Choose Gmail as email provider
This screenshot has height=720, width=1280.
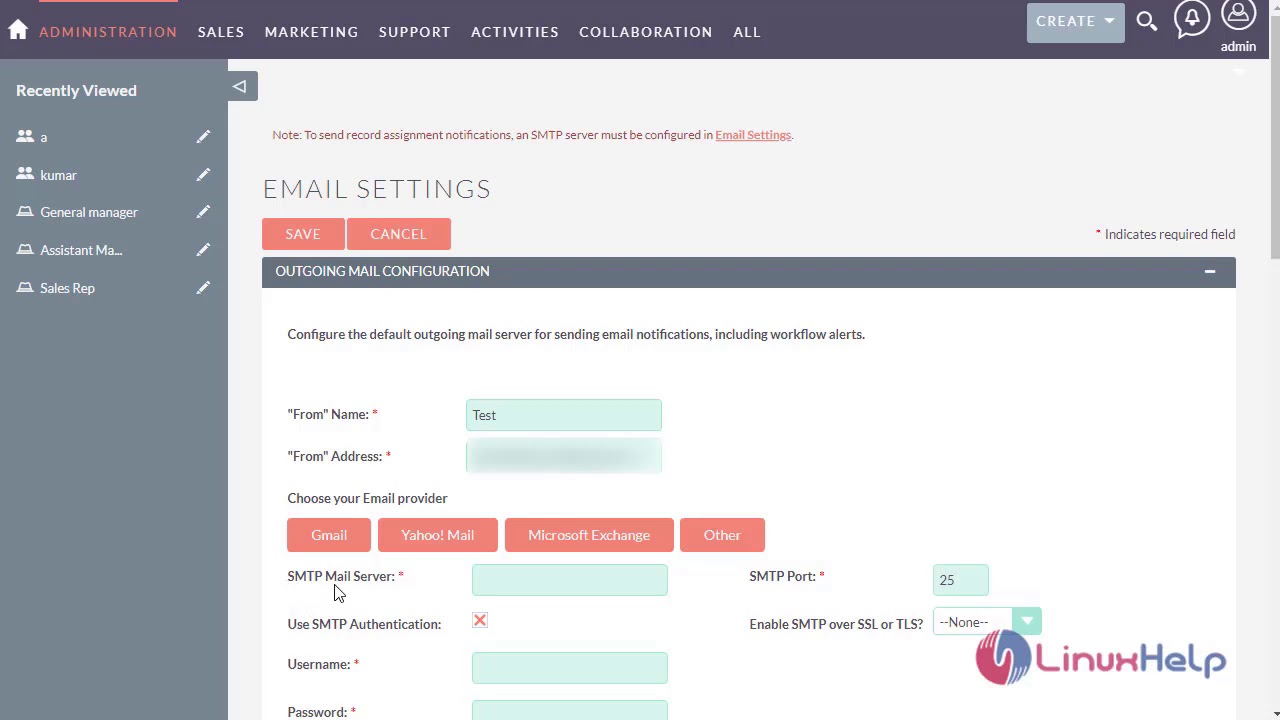tap(329, 535)
